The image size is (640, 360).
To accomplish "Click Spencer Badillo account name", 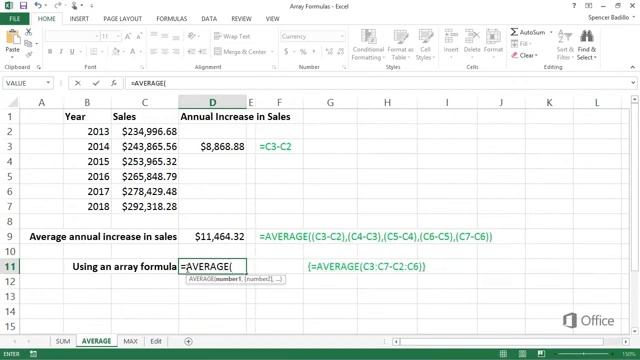I will coord(609,18).
